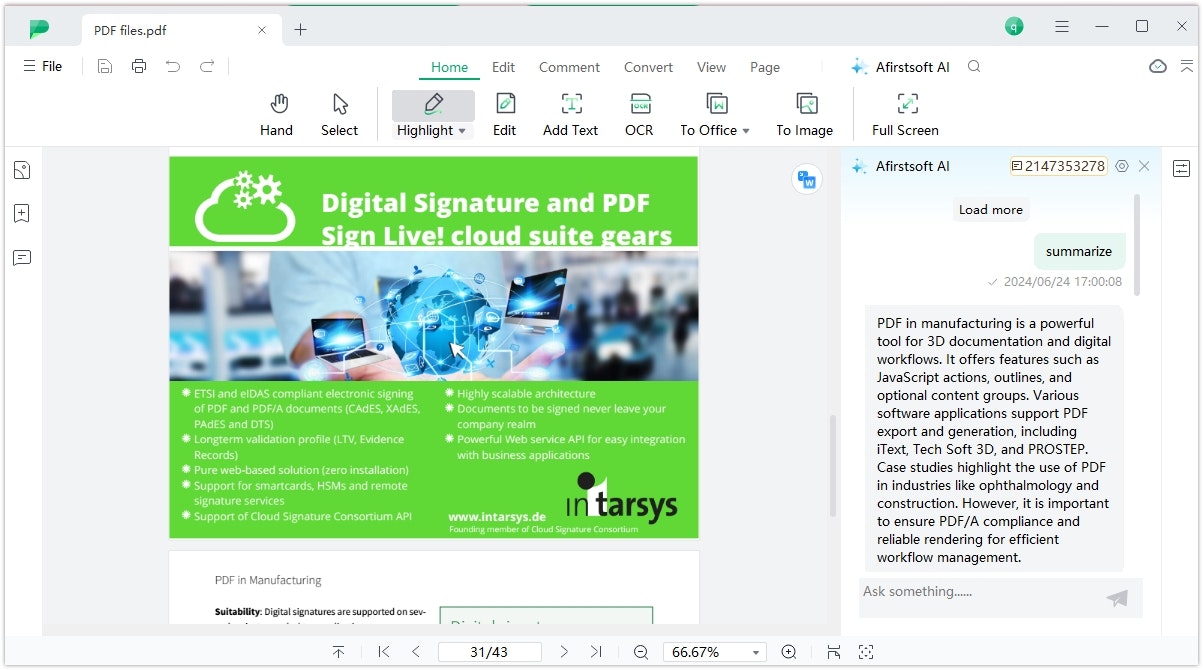The image size is (1203, 670).
Task: Click the summarize chat message
Action: (x=1079, y=252)
